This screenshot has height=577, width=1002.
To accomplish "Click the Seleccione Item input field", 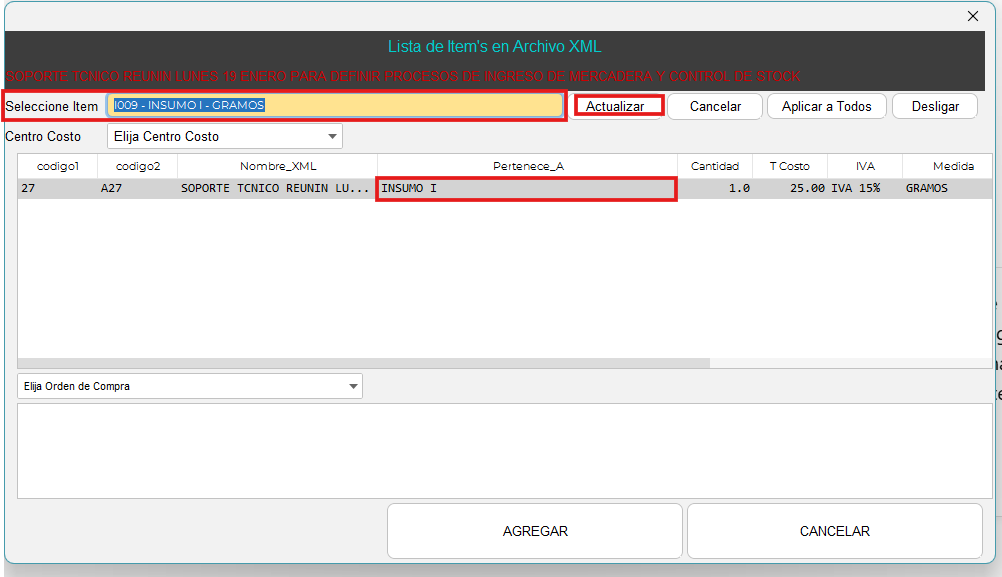I will tap(335, 105).
